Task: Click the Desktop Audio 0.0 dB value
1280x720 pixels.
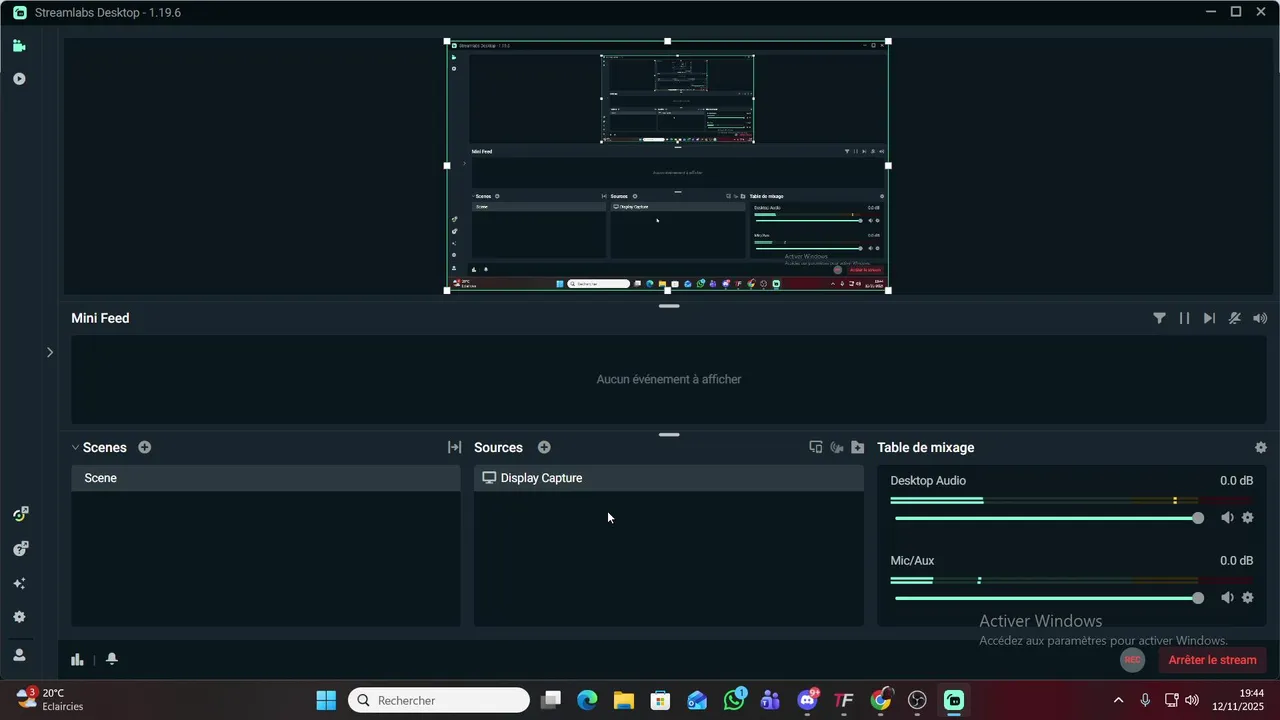Action: [1236, 481]
